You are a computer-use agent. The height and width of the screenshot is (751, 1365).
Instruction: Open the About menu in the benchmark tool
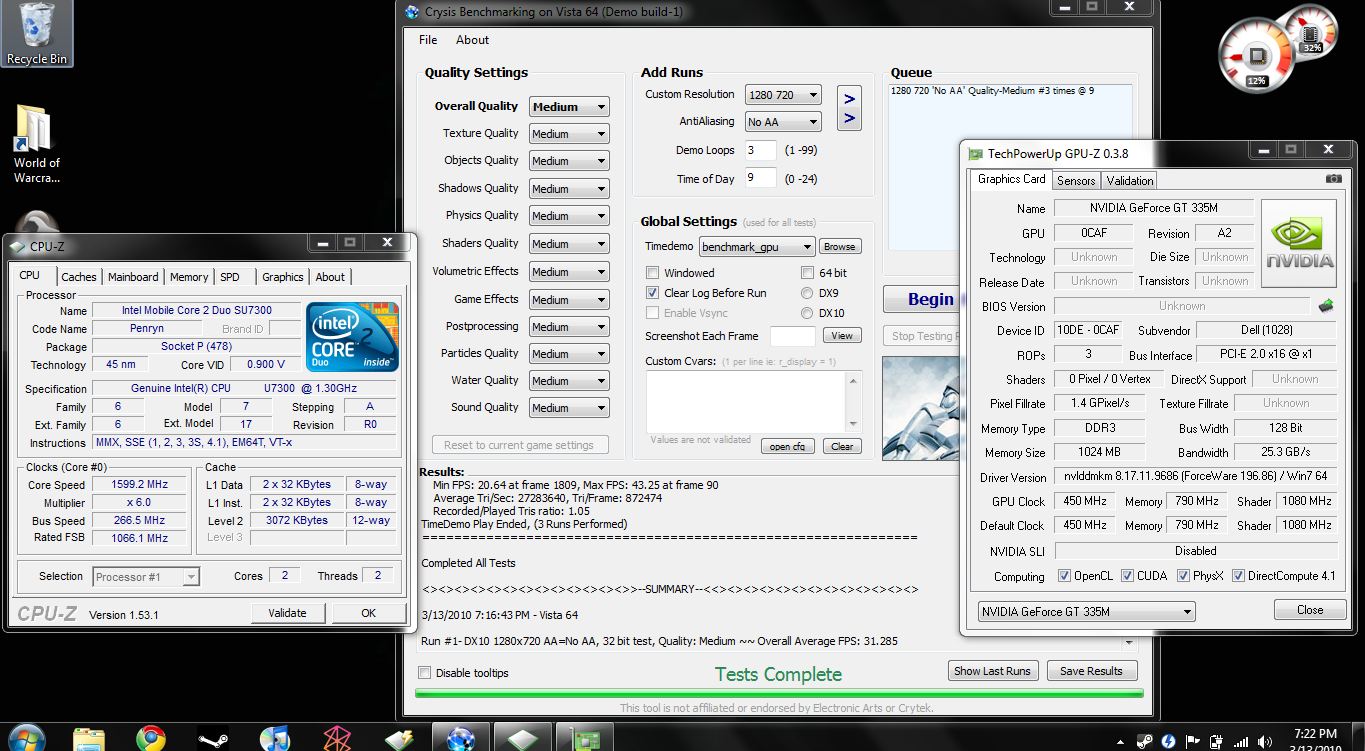[x=472, y=40]
